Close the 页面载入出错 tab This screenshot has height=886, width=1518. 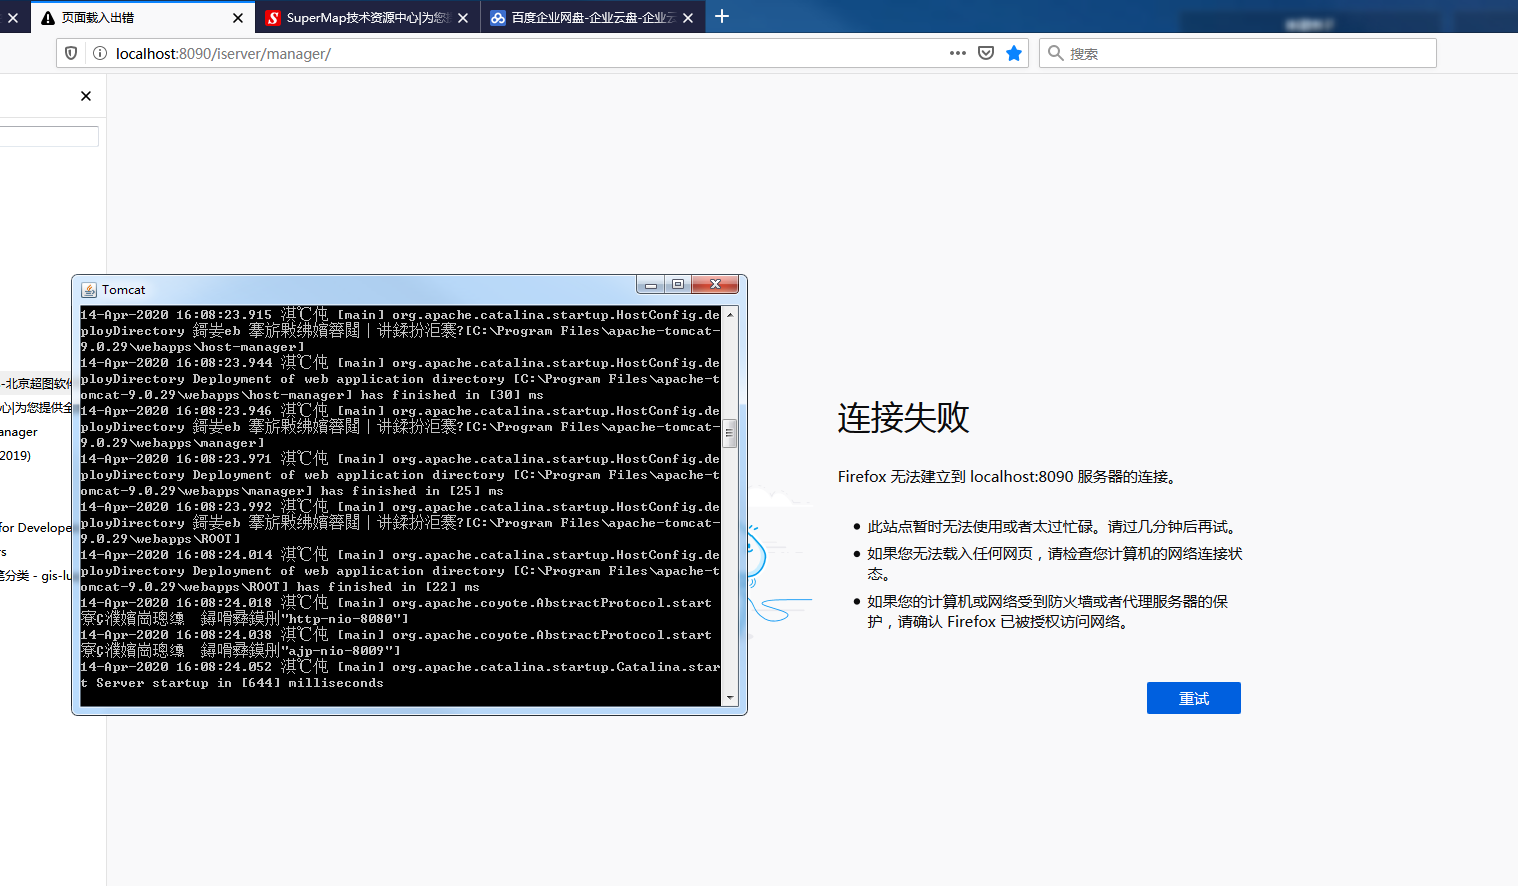(238, 18)
